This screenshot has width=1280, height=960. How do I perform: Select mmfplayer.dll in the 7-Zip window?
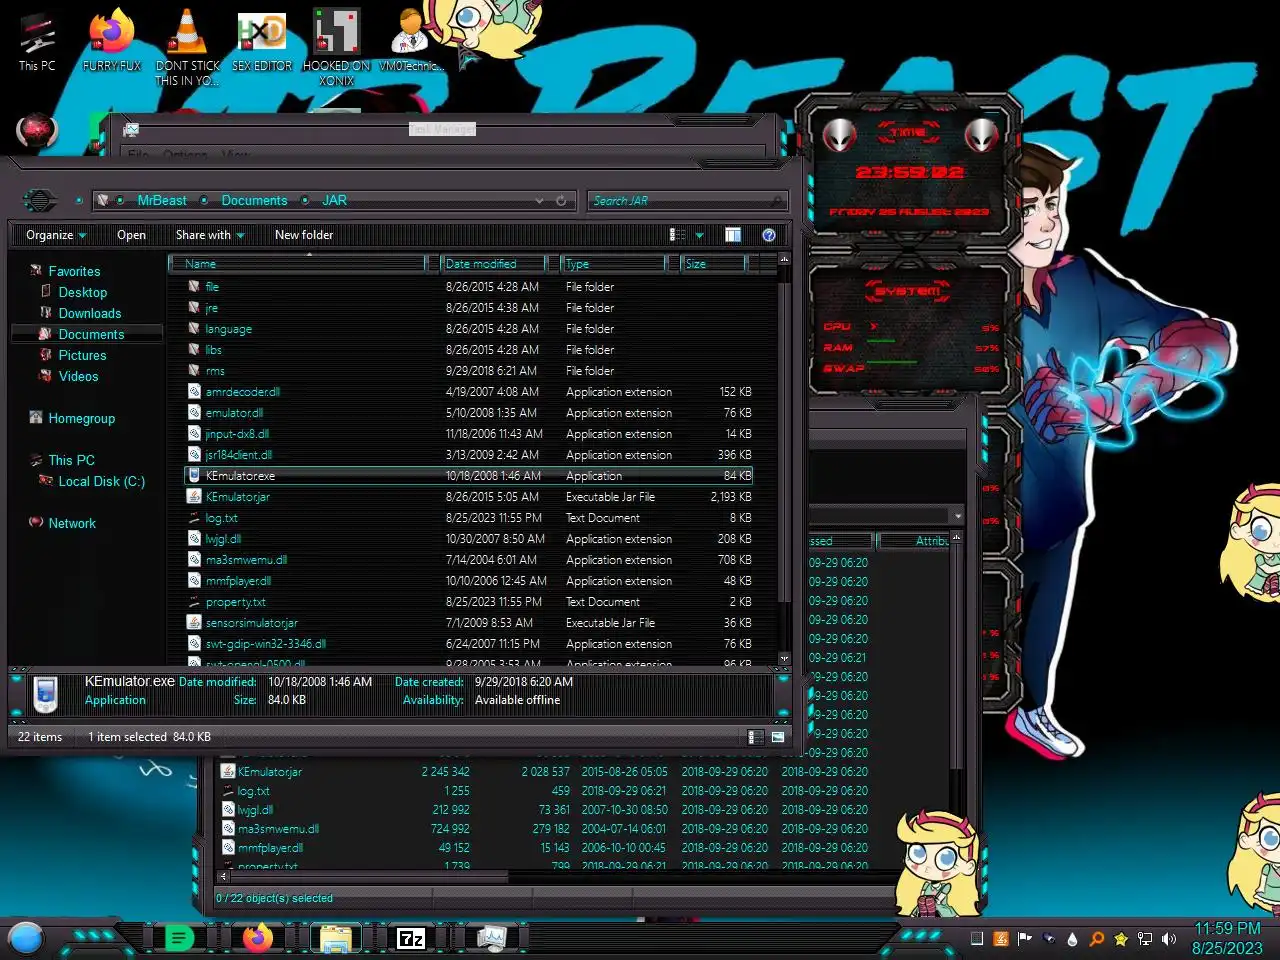pos(270,848)
